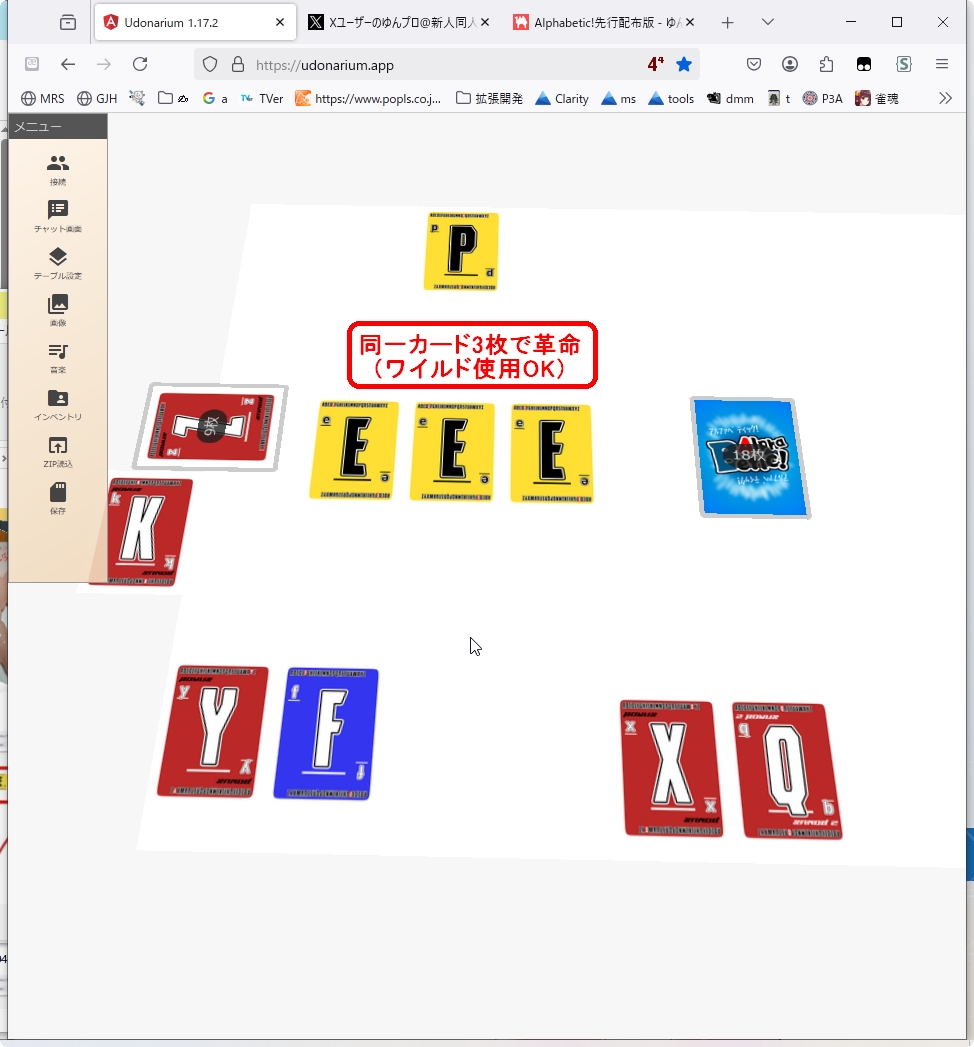Image resolution: width=974 pixels, height=1047 pixels.
Task: Open a new browser tab
Action: pos(728,23)
